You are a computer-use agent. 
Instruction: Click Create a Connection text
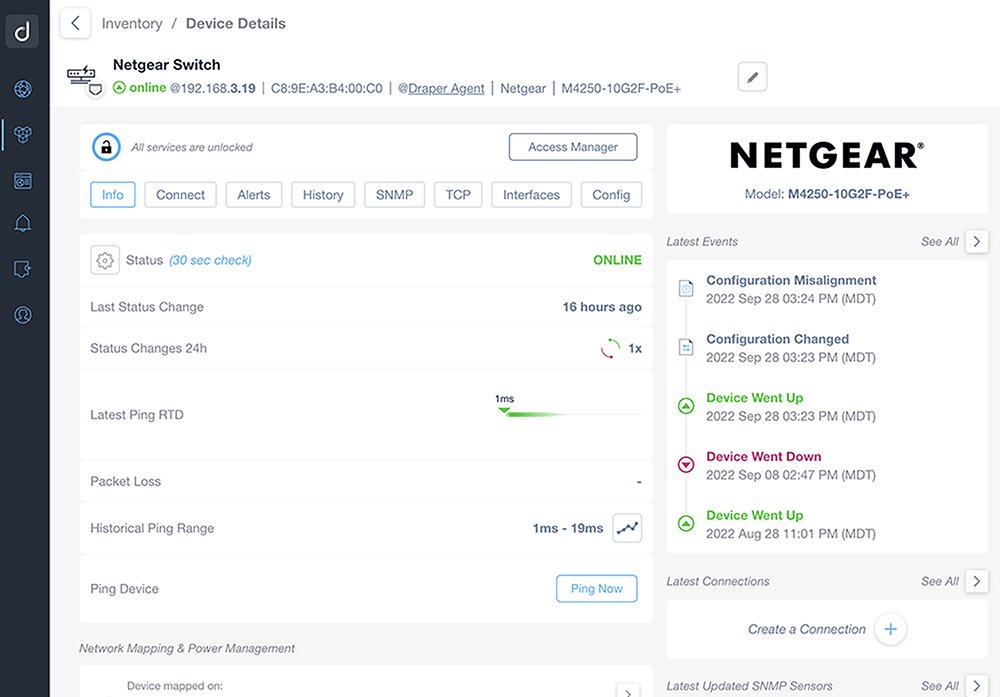pos(807,629)
